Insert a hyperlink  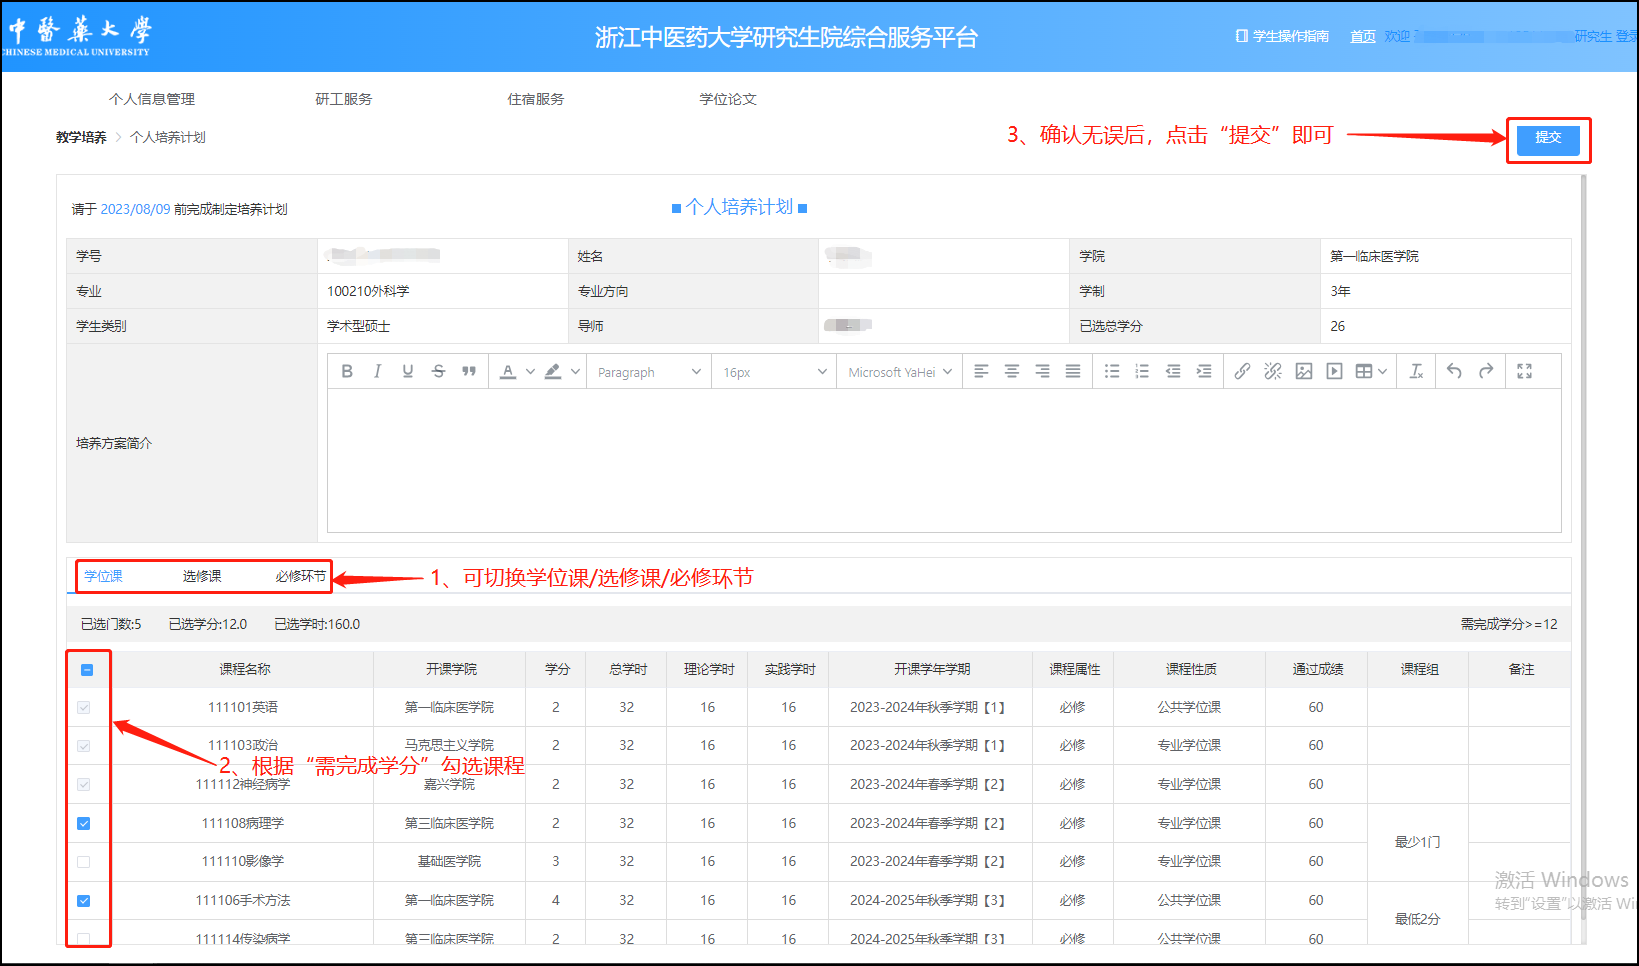(x=1242, y=371)
